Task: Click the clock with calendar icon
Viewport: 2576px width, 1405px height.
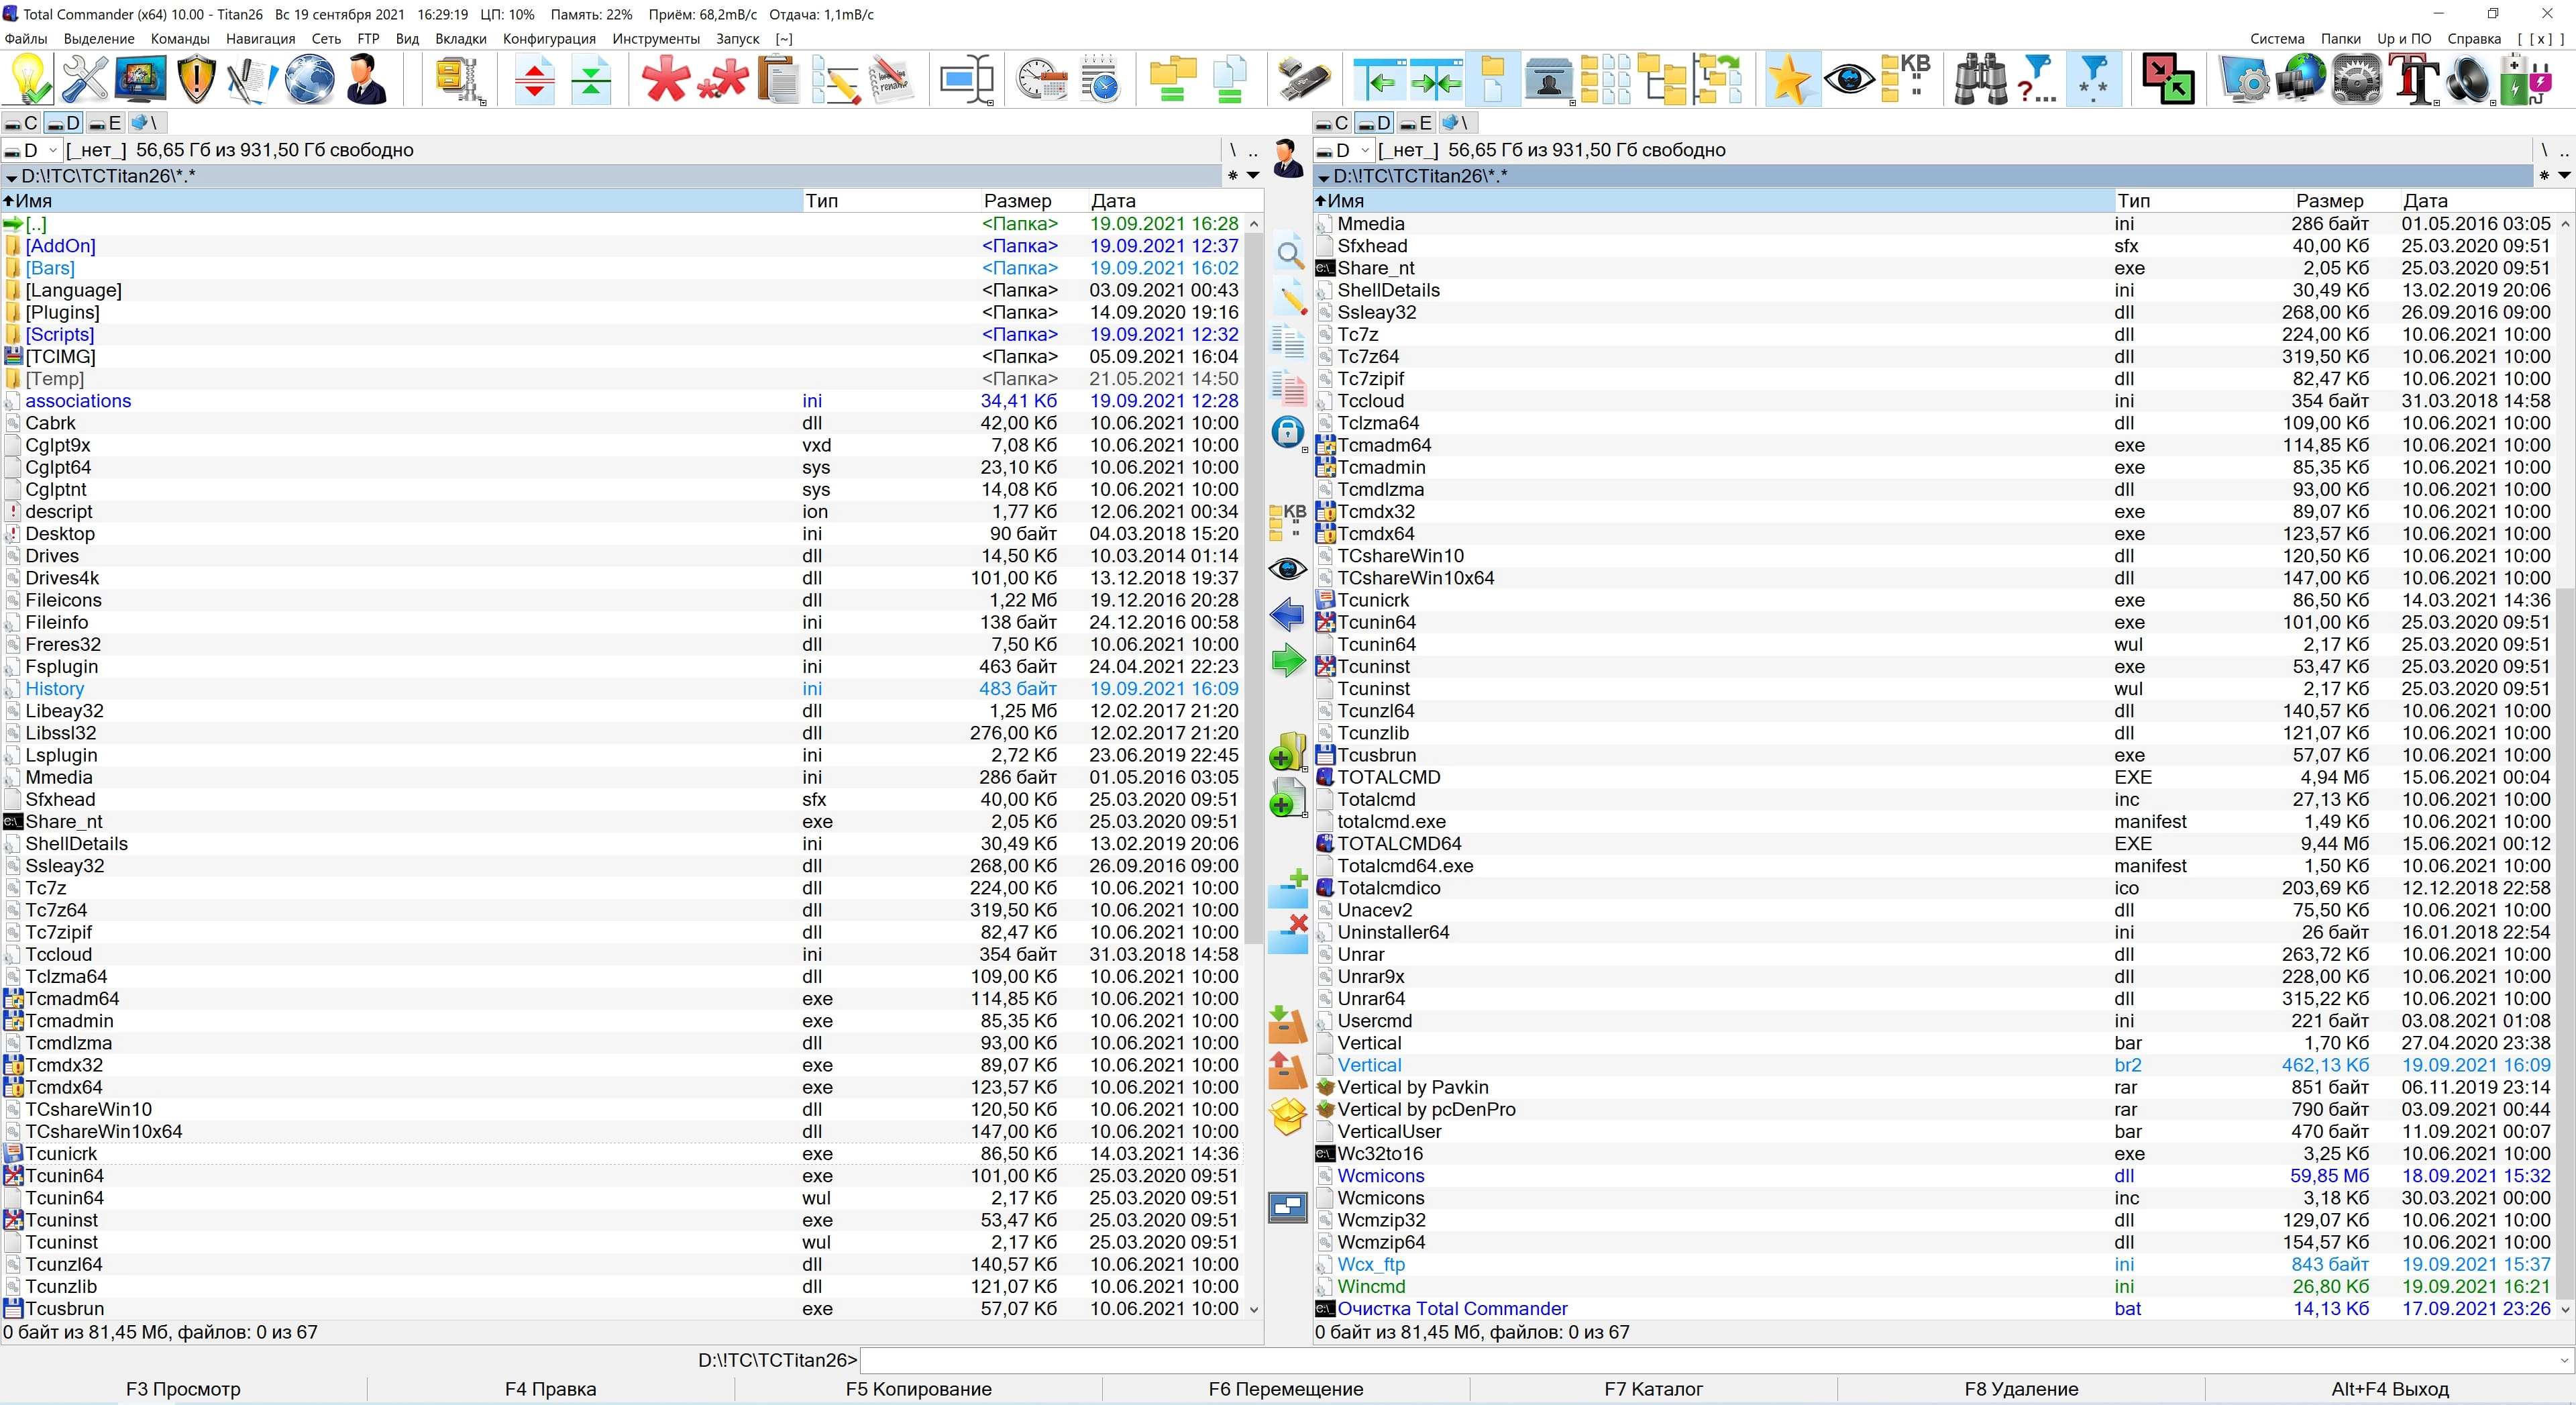Action: [1041, 79]
